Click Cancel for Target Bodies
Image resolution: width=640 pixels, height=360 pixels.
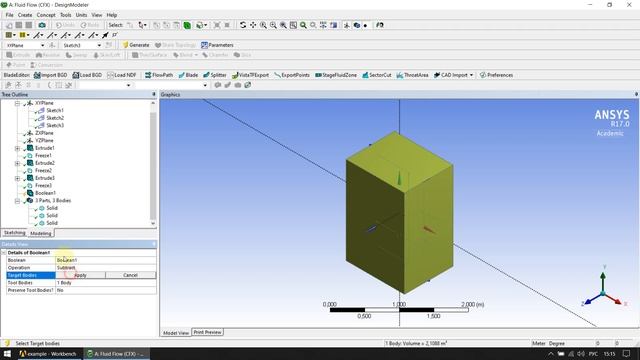coord(131,275)
